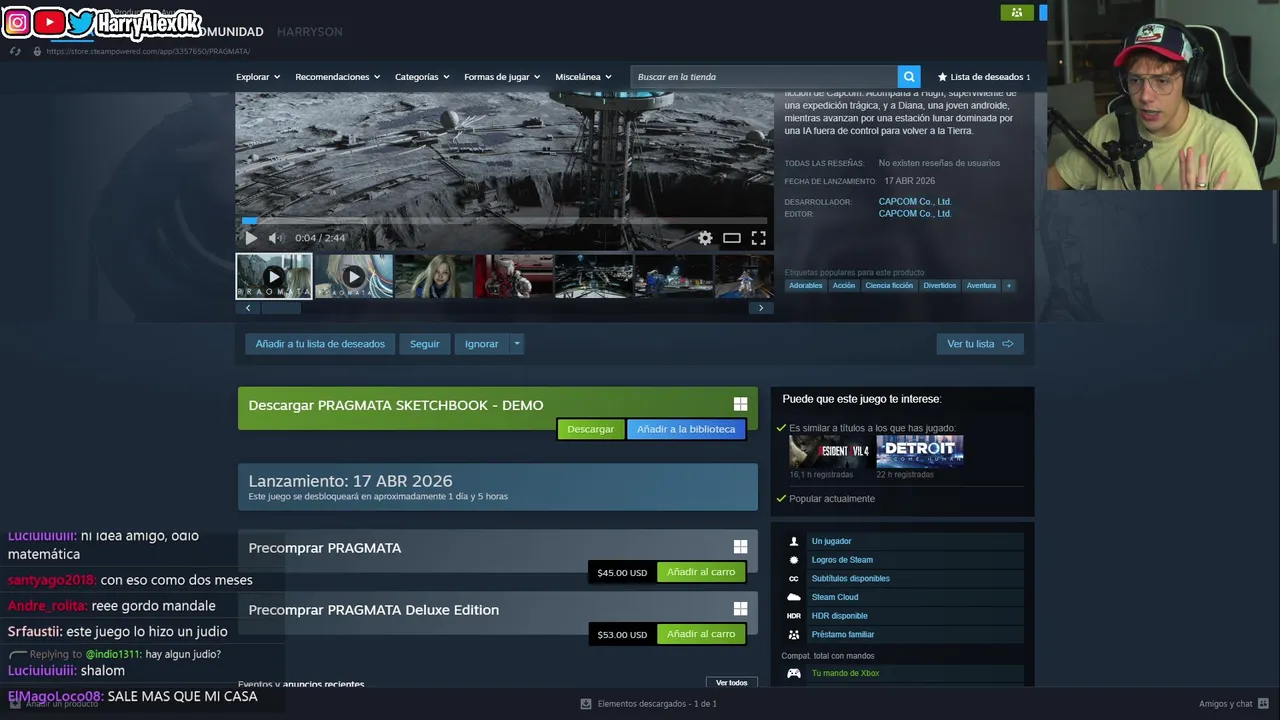Open the Categorías dropdown menu
The width and height of the screenshot is (1280, 720).
click(422, 77)
